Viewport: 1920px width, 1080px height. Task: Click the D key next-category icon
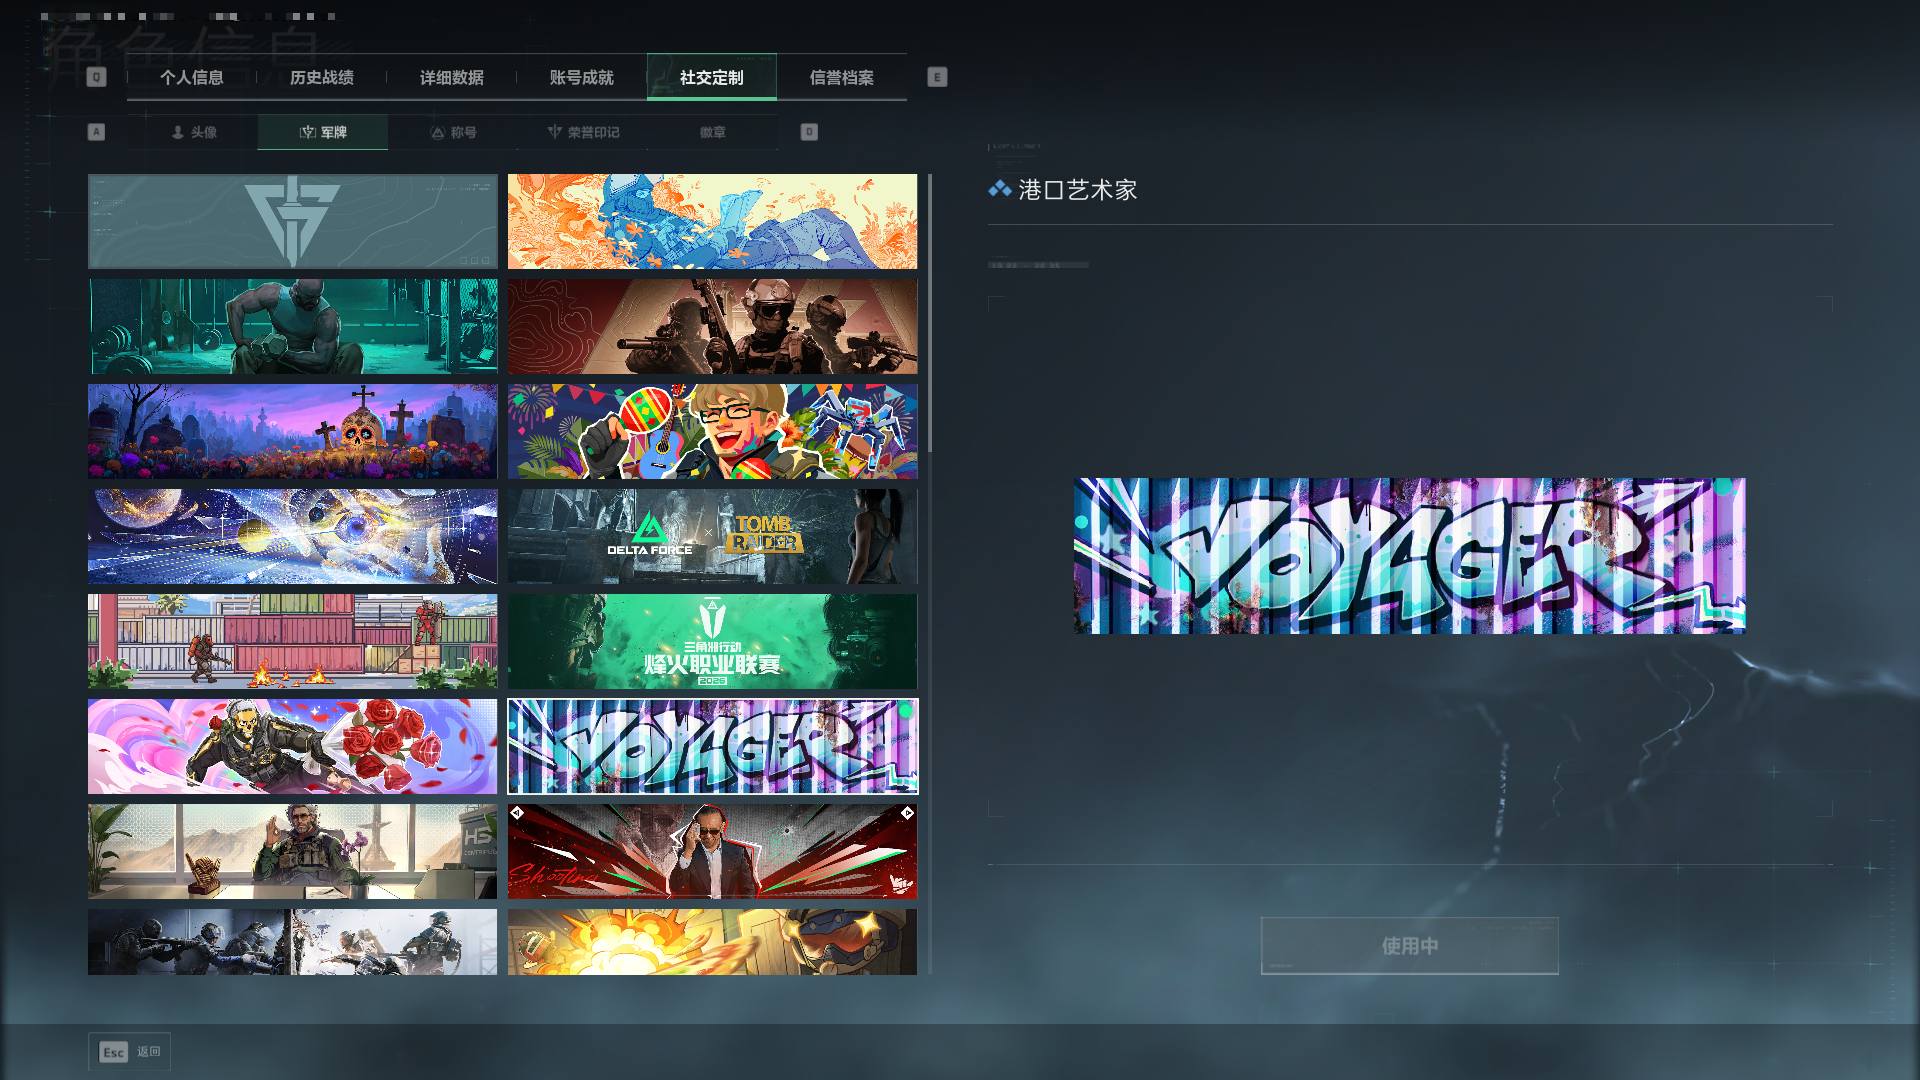coord(809,132)
